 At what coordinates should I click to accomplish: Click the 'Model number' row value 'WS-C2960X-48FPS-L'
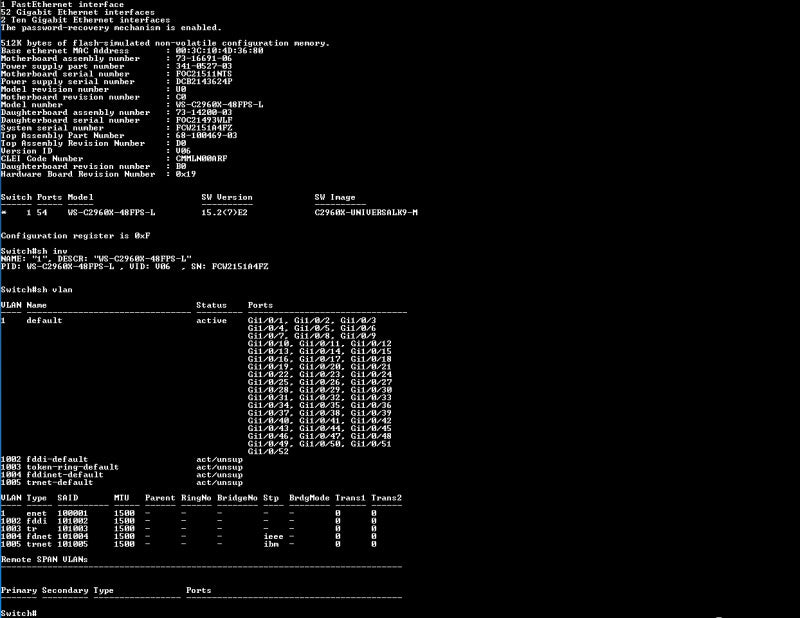pos(219,104)
